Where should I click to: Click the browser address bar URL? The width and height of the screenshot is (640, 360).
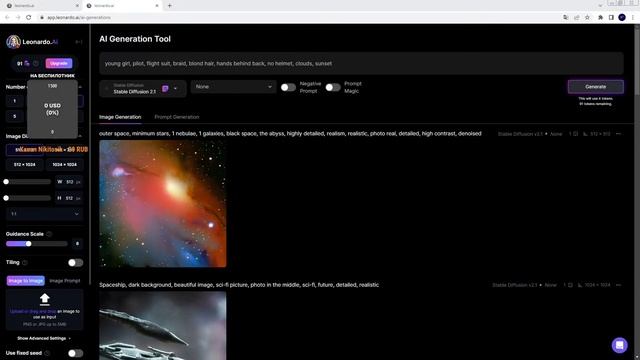click(79, 18)
